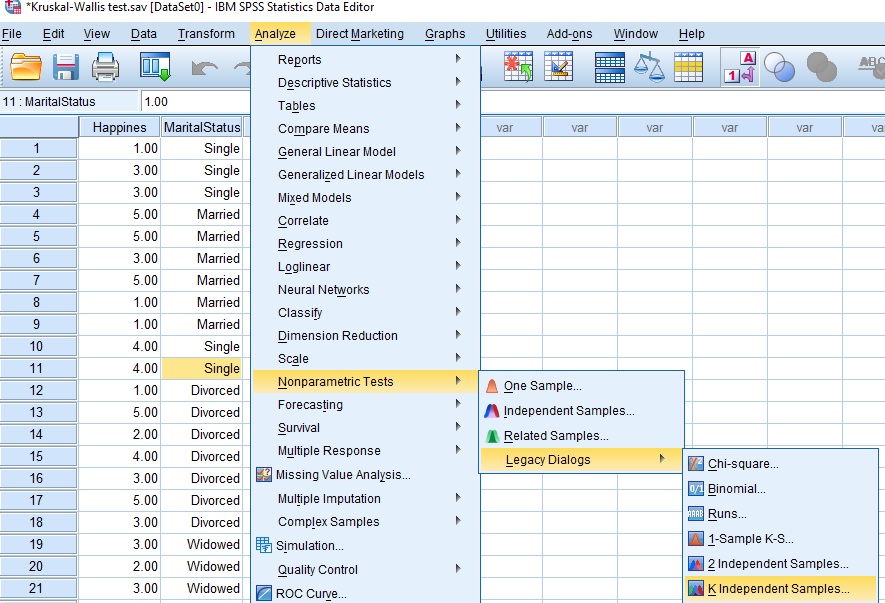This screenshot has height=603, width=885.
Task: Open the Split File tool
Action: click(608, 68)
